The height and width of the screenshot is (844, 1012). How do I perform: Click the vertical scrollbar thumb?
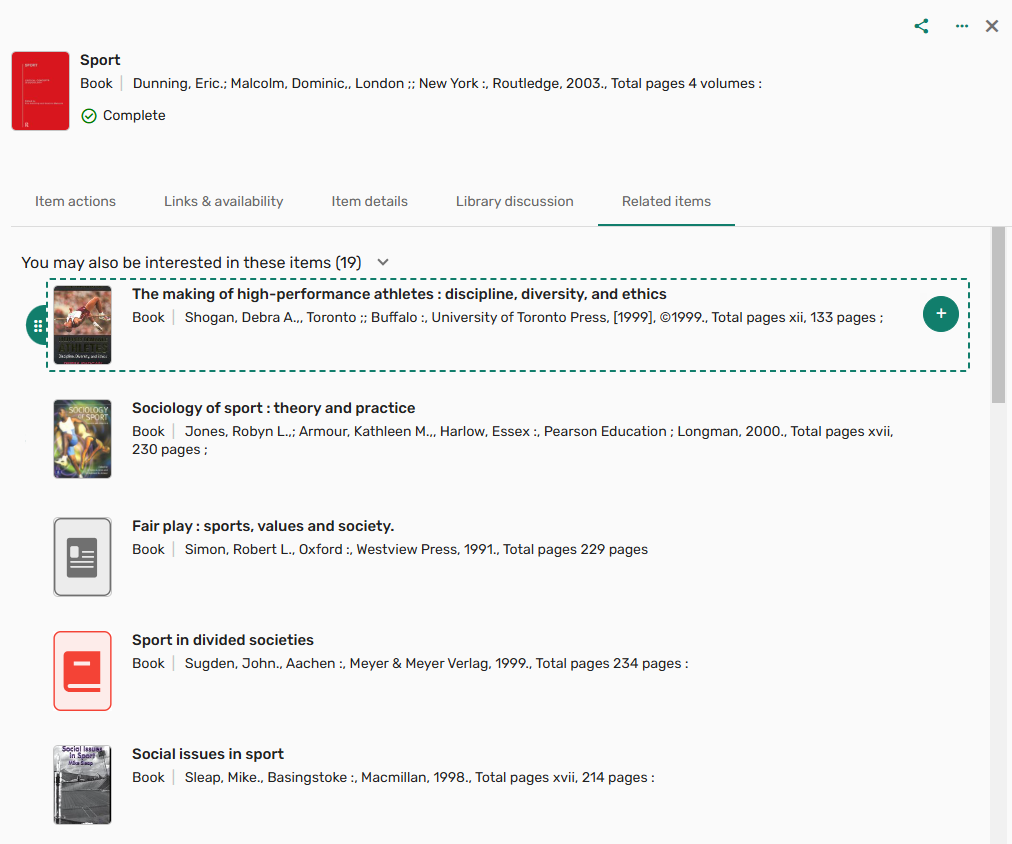coord(998,315)
